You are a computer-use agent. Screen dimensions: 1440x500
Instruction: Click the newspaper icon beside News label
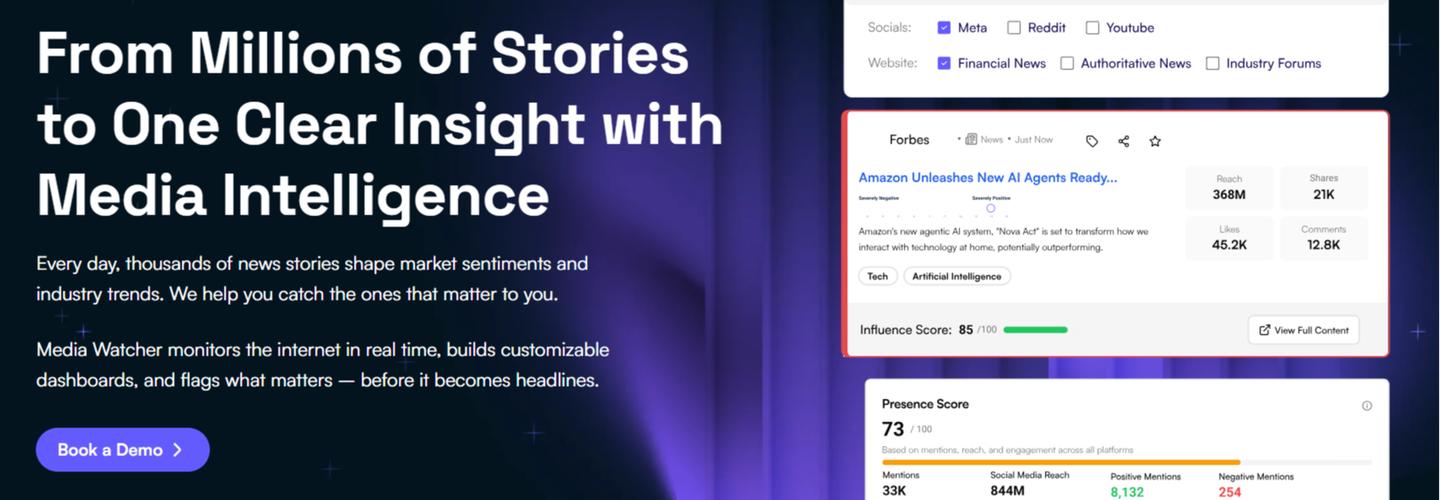[971, 140]
